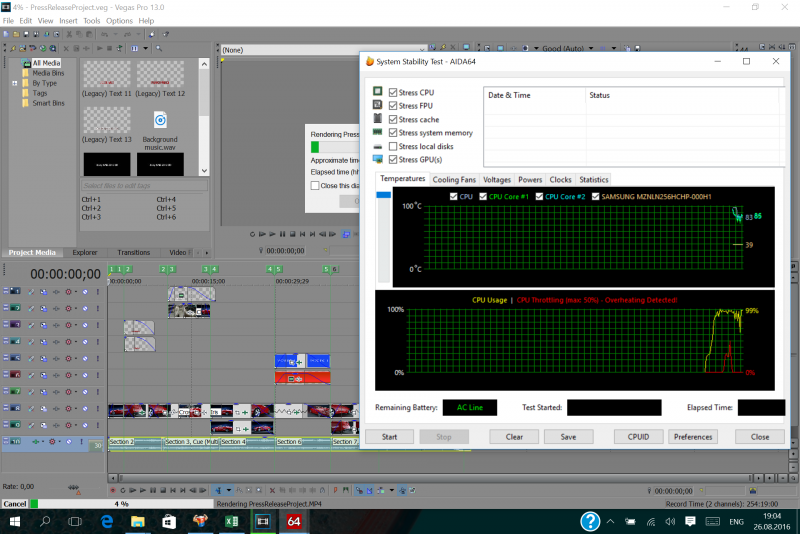The image size is (800, 534).
Task: Click the Vegas Pro taskbar icon
Action: point(263,522)
